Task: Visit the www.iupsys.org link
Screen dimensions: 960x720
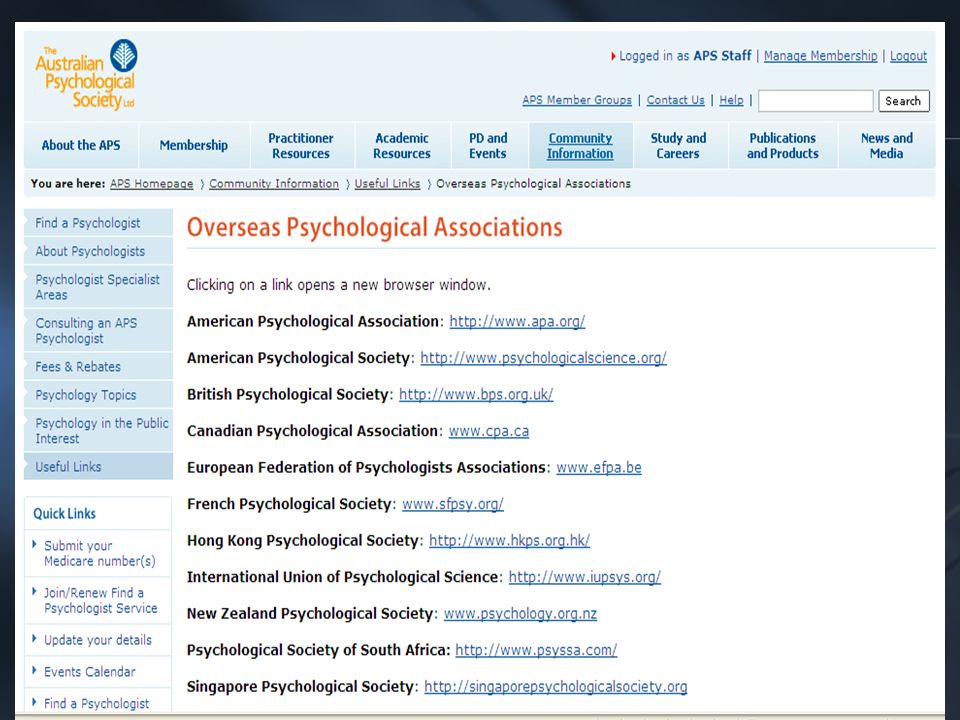Action: pyautogui.click(x=585, y=577)
